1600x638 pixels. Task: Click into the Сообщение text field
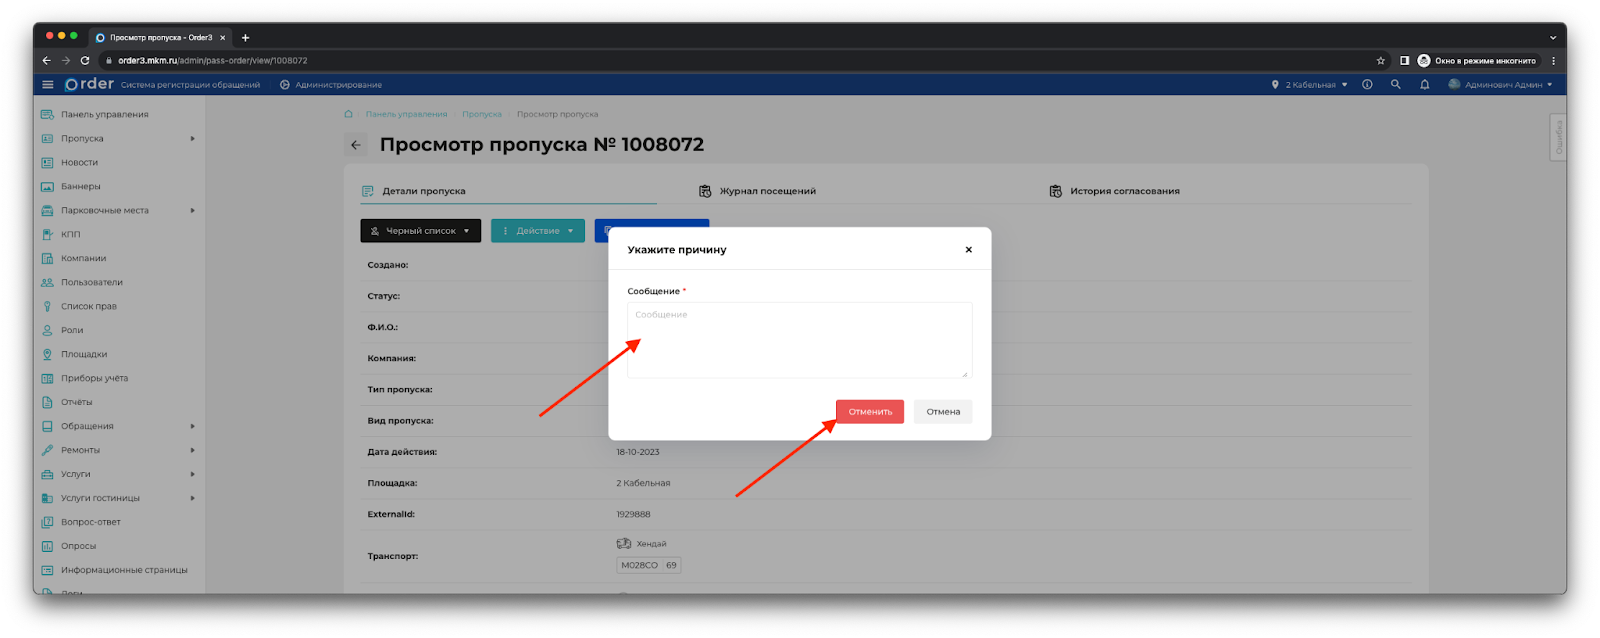[x=799, y=340]
